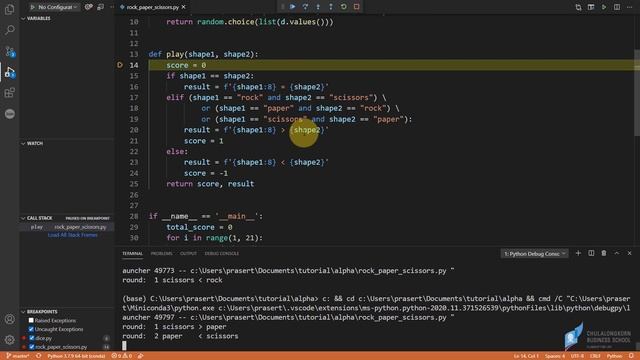Change encoding via UTF-8 in status bar
This screenshot has width=640, height=360.
click(x=577, y=356)
